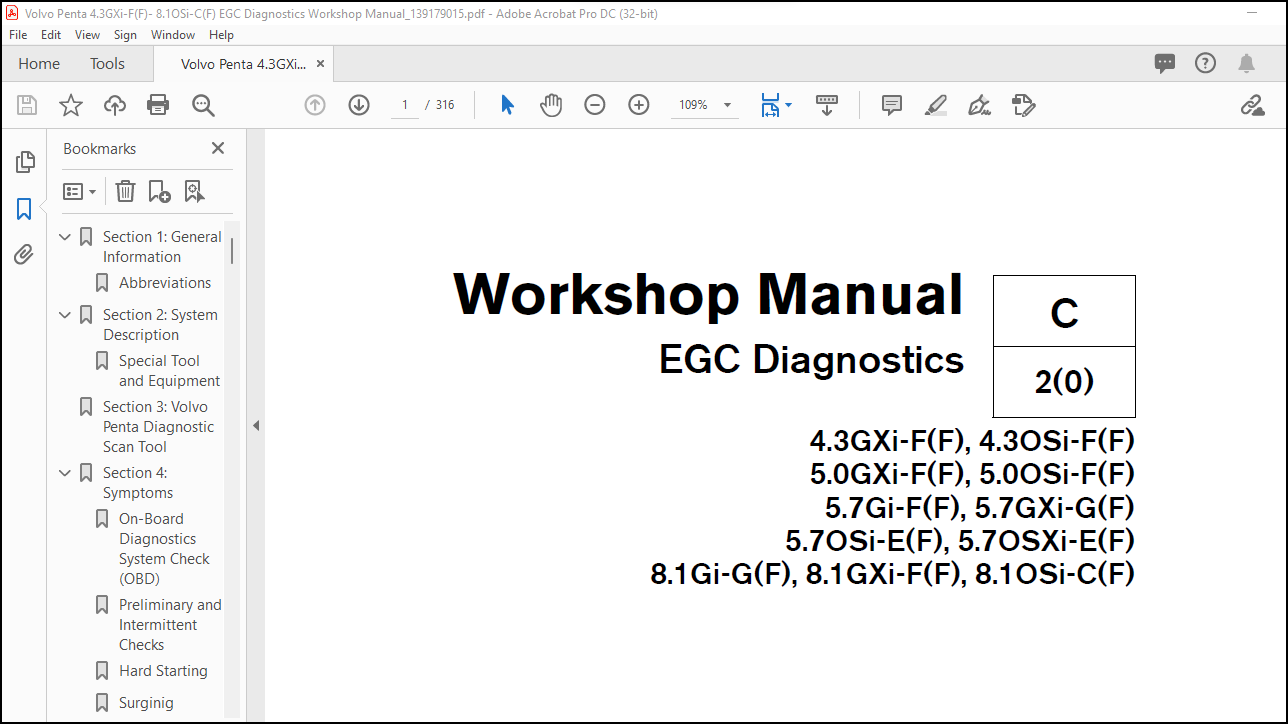Collapse the navigation pane with the side arrow
Viewport: 1288px width, 724px height.
tap(256, 425)
